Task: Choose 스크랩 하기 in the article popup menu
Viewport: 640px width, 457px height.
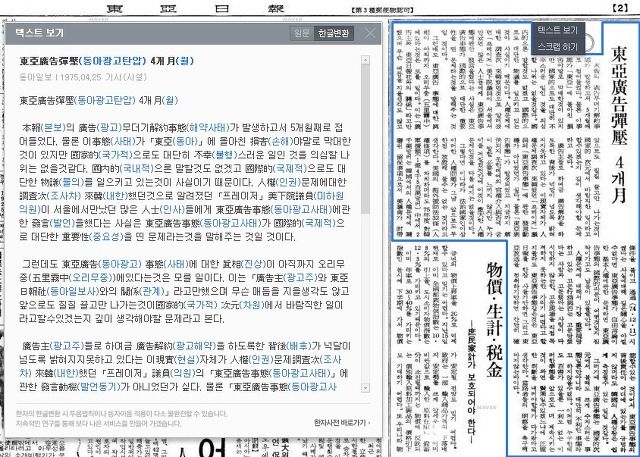Action: coord(558,46)
